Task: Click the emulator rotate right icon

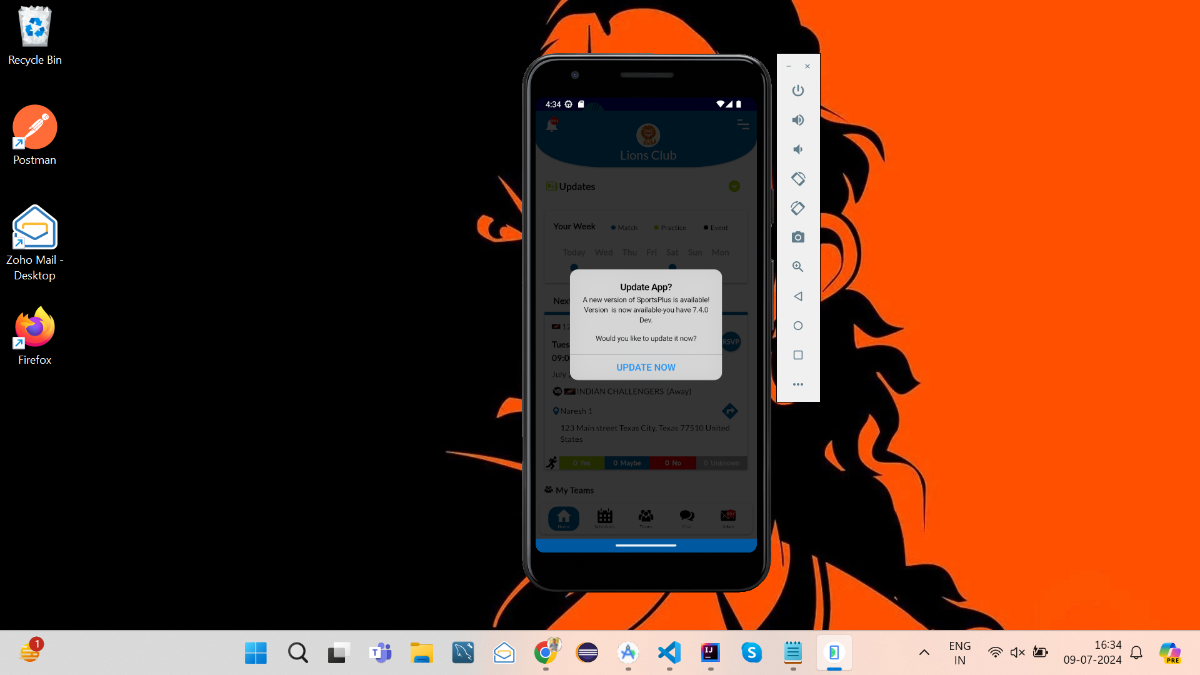Action: point(798,208)
